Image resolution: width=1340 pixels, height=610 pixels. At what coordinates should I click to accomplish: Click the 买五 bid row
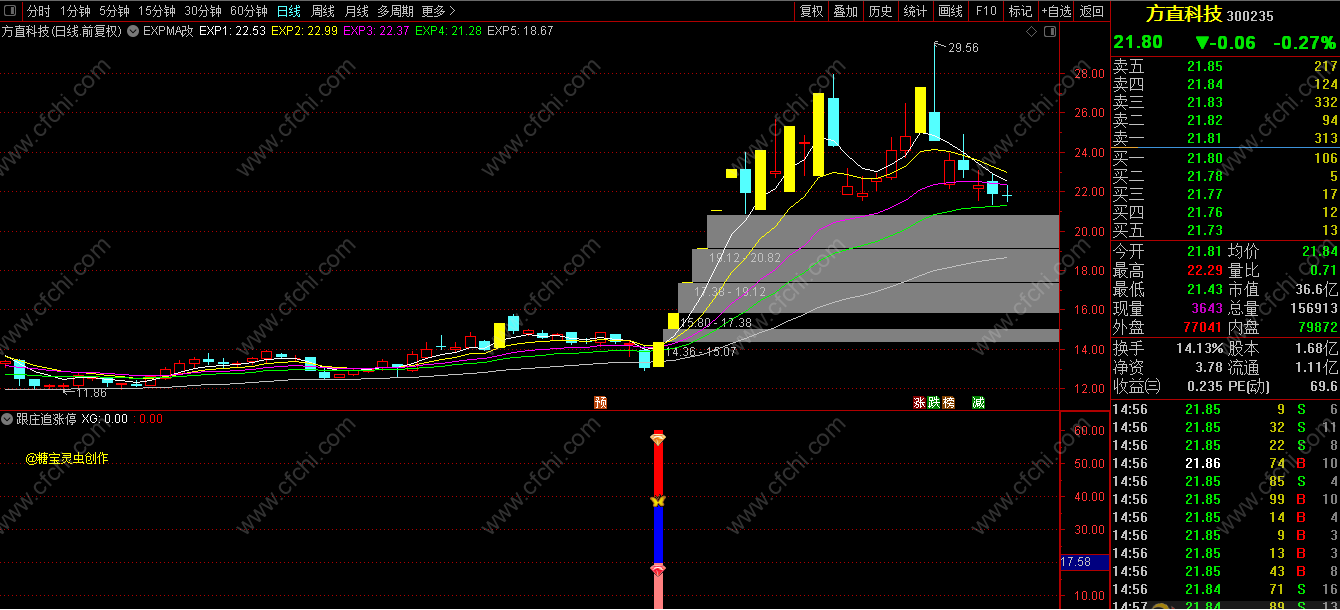click(1225, 230)
